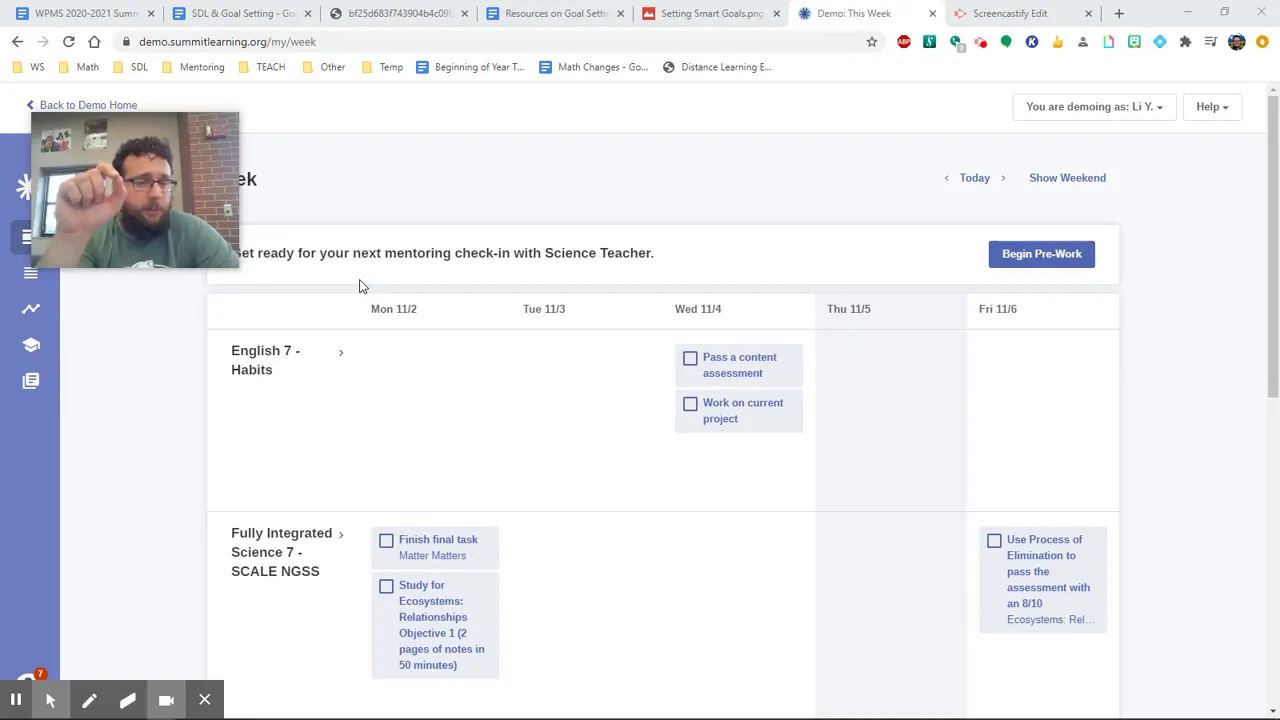Viewport: 1280px width, 720px height.
Task: Open the Progress trend-line icon in sidebar
Action: tap(31, 309)
